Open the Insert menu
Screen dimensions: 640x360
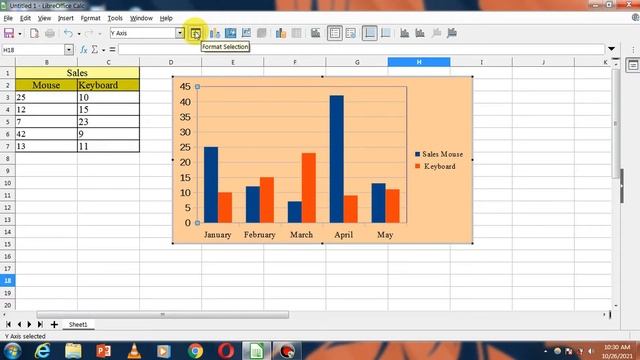pos(66,18)
